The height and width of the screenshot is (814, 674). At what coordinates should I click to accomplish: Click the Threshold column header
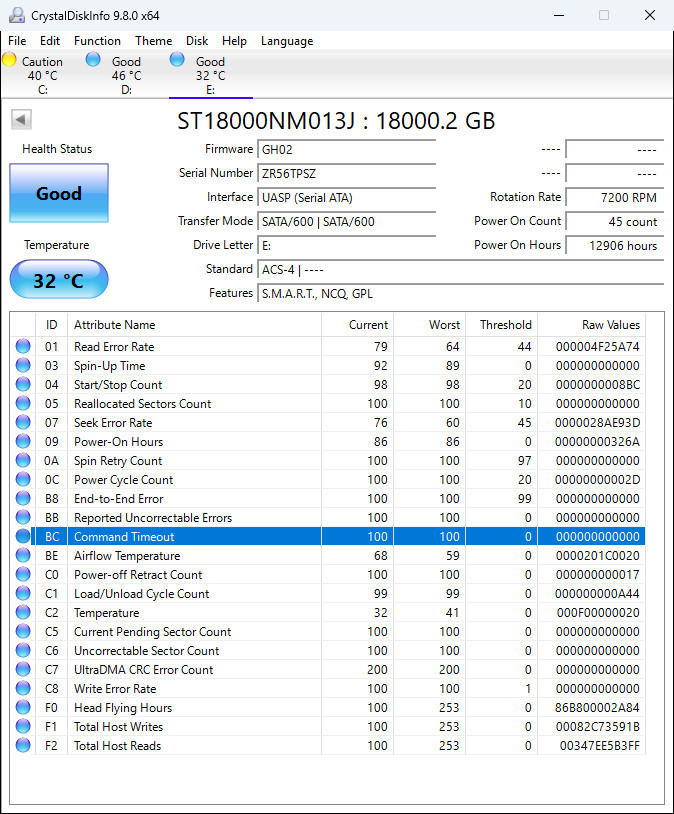click(502, 324)
